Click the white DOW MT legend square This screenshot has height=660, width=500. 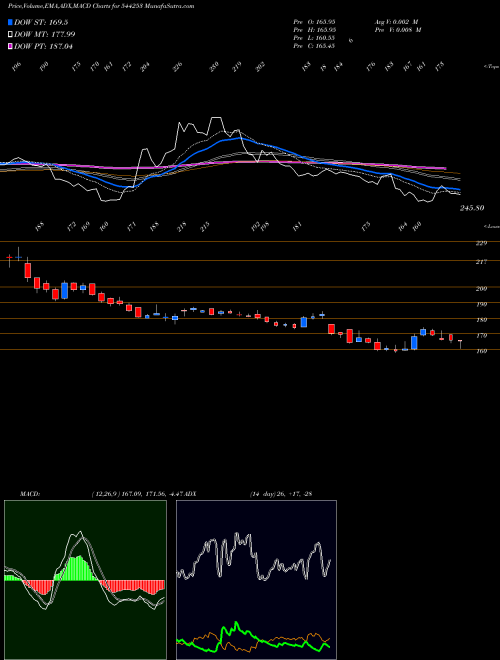click(10, 34)
